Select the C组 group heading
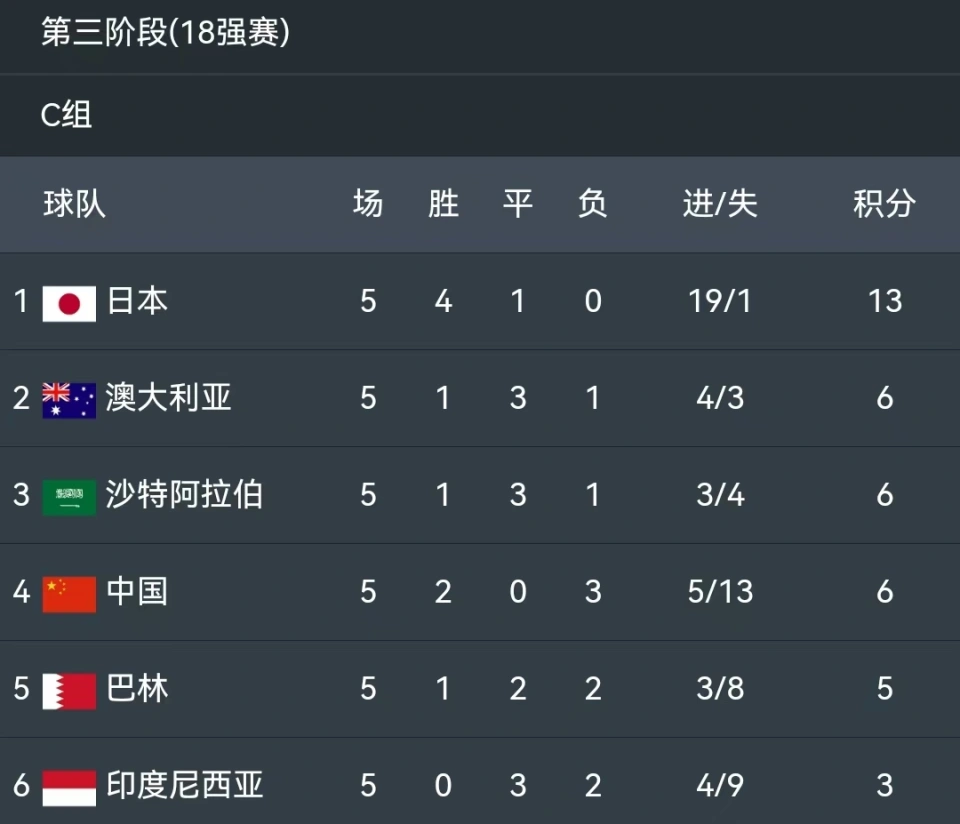Screen dimensions: 960x824 pyautogui.click(x=66, y=114)
